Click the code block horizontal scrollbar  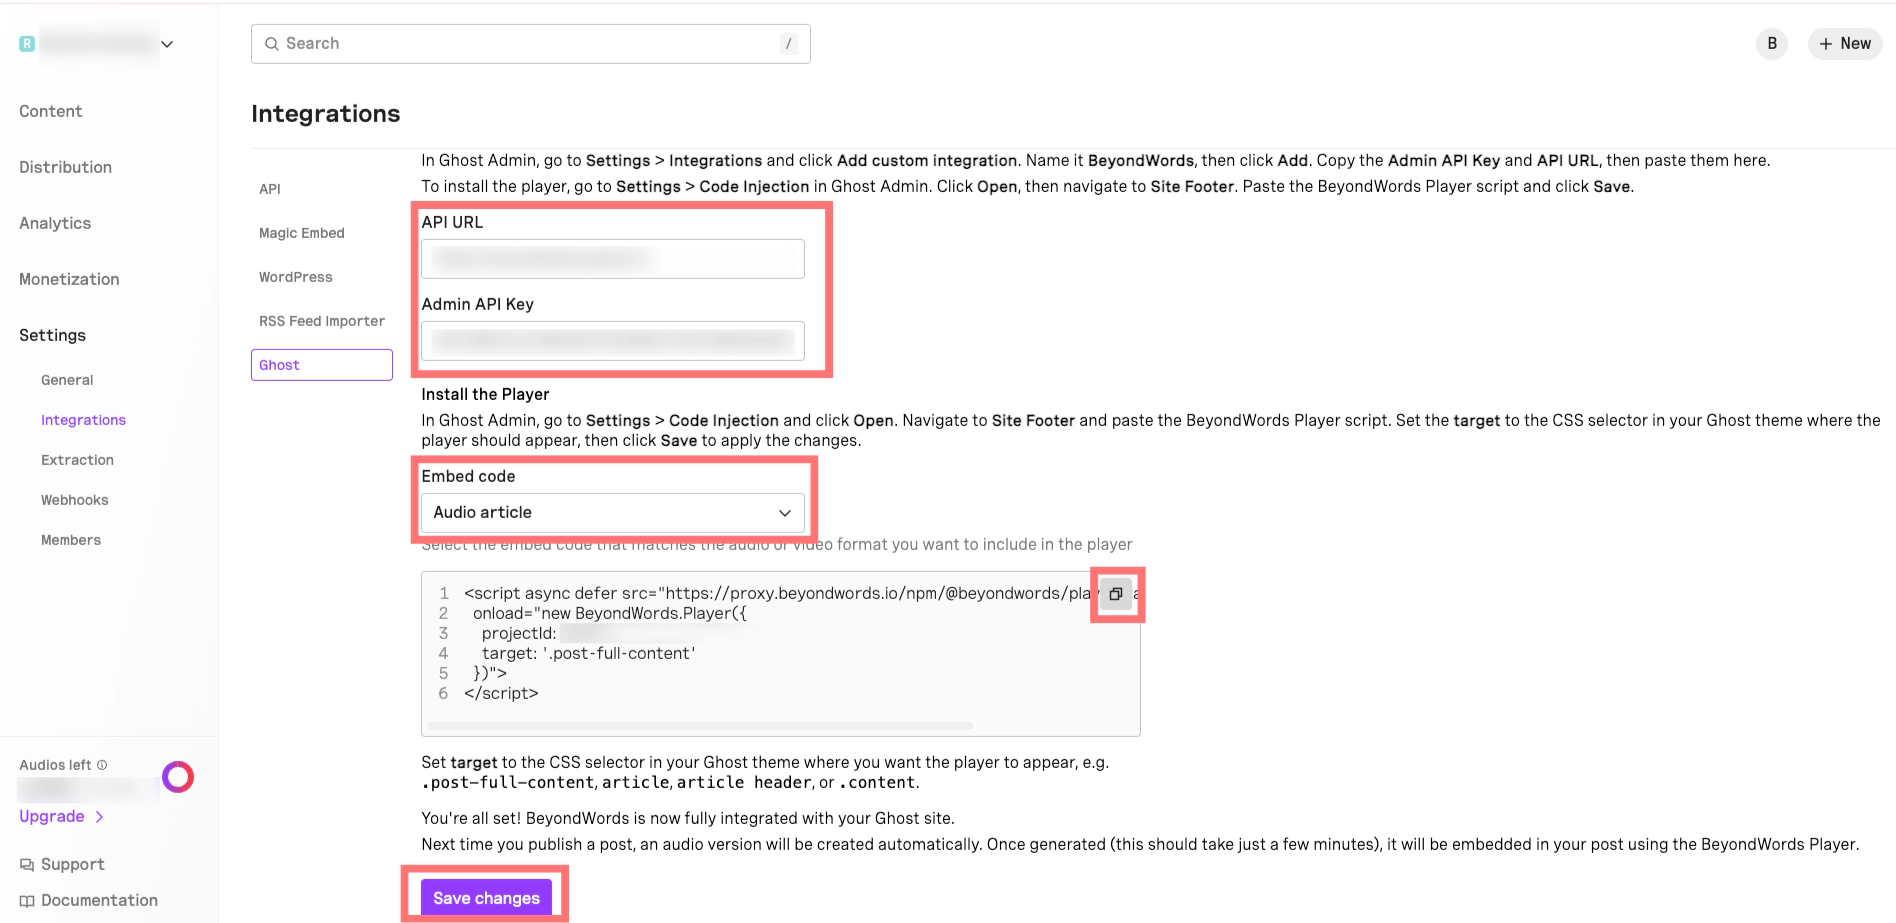pos(700,726)
